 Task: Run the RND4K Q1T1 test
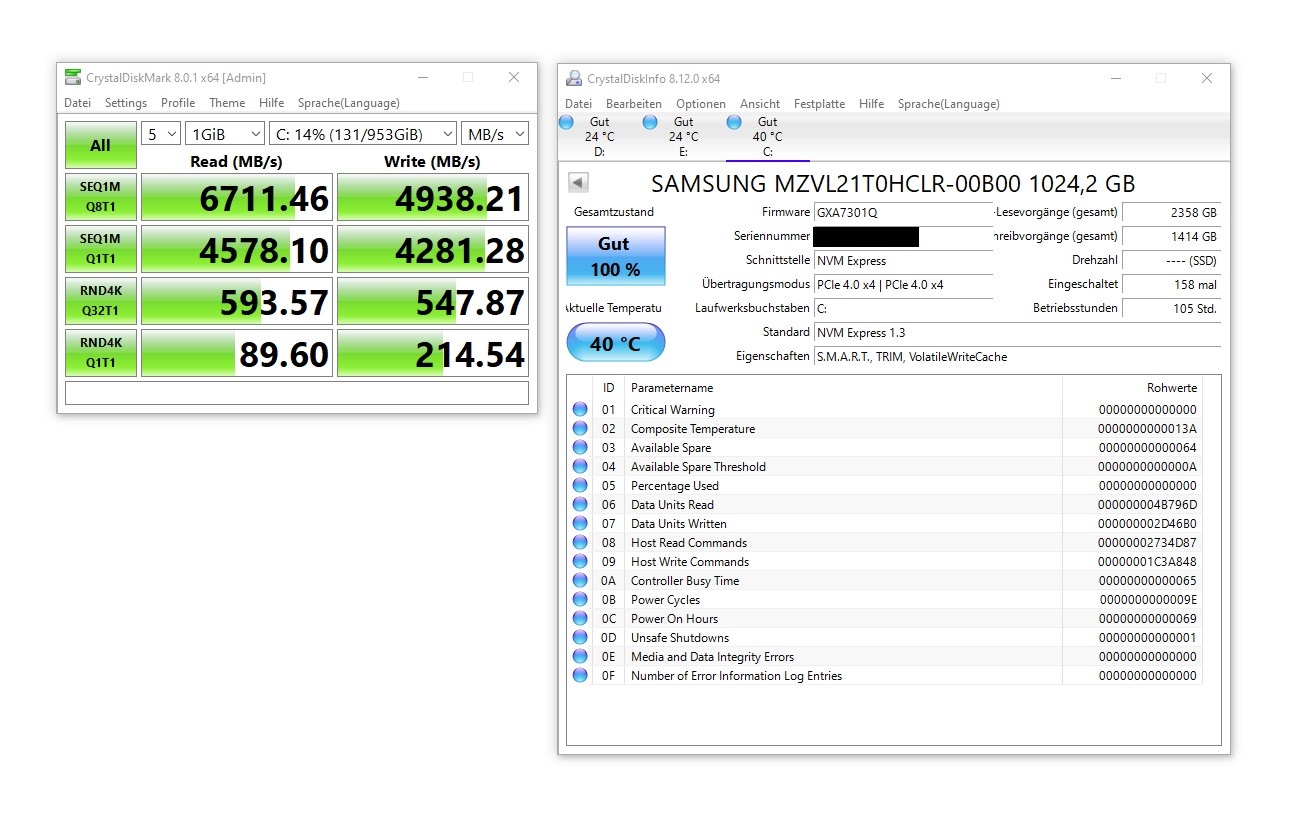click(x=101, y=353)
